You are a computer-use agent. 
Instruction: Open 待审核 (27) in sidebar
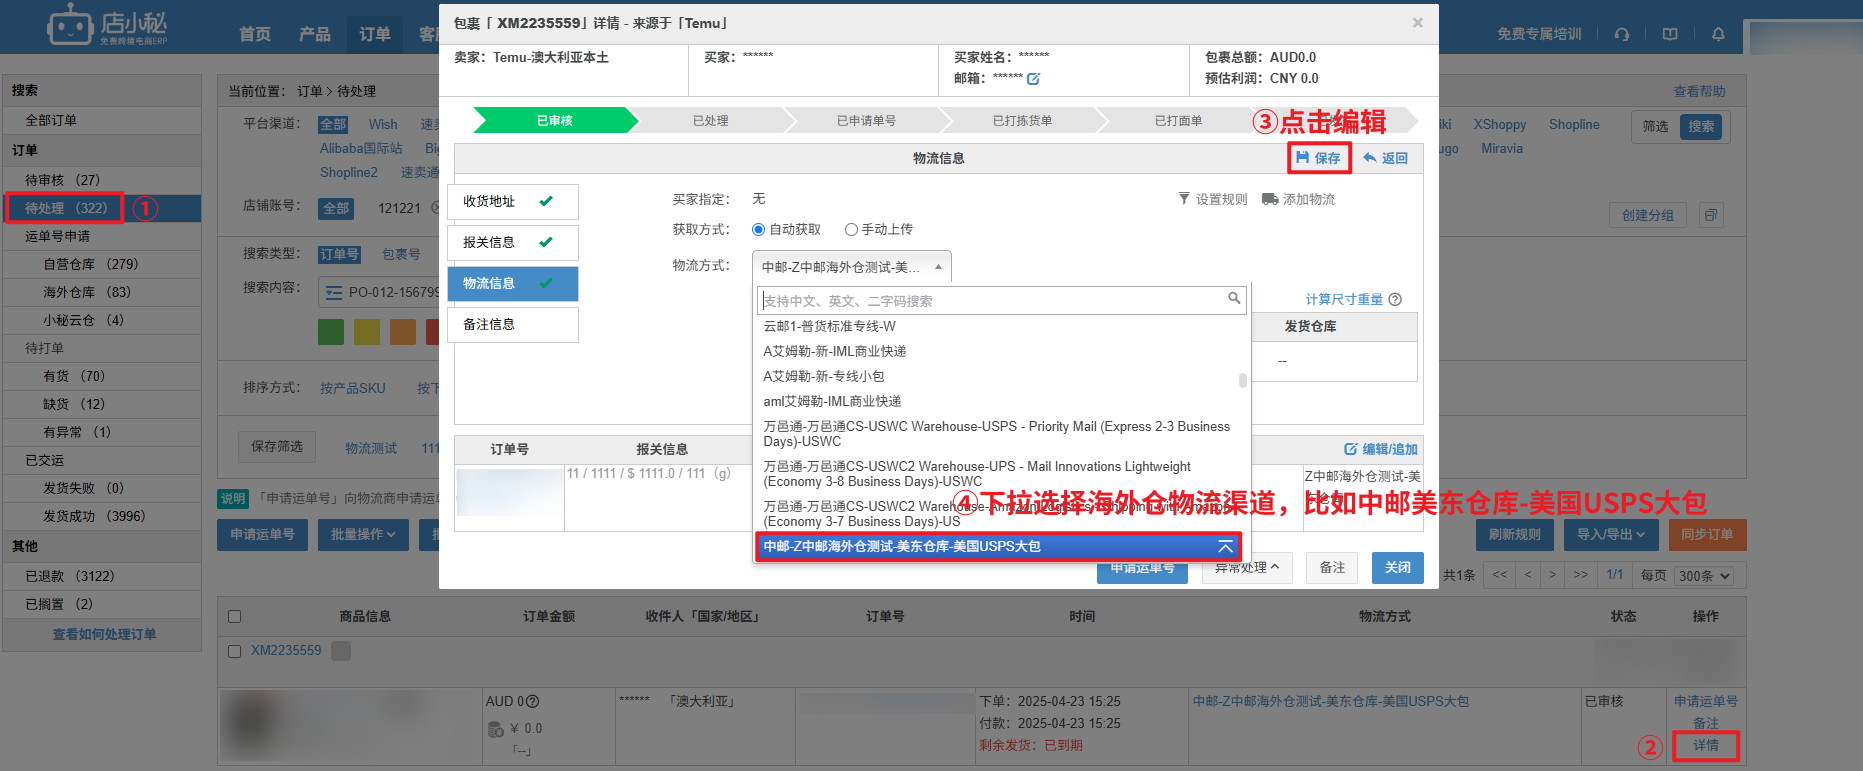62,180
